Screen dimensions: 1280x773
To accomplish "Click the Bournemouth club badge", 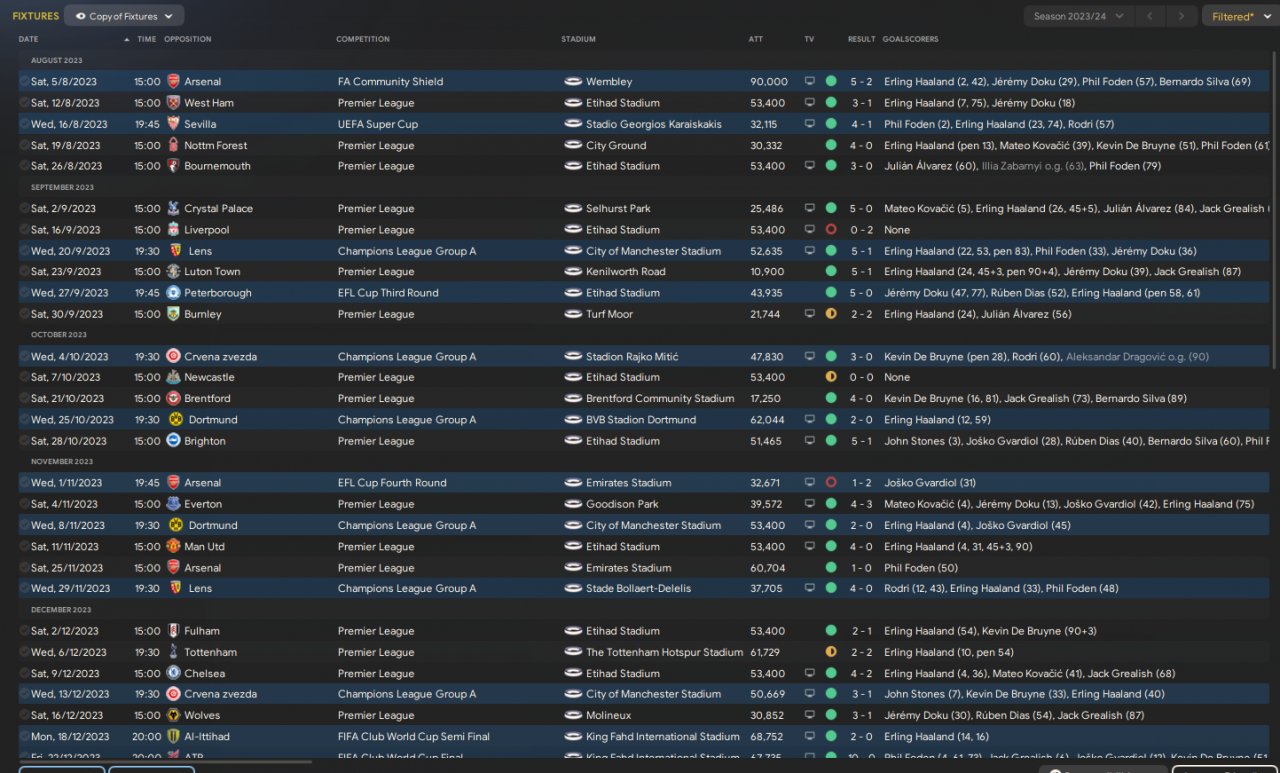I will (x=173, y=166).
